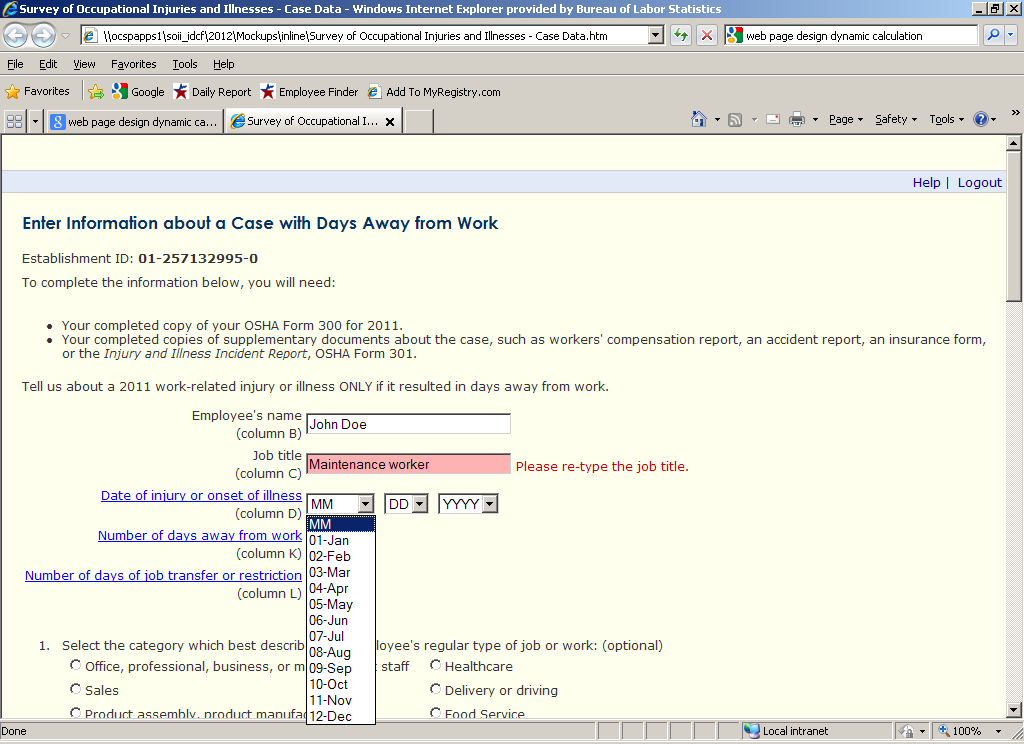
Task: Click the browser Back arrow button
Action: [16, 36]
